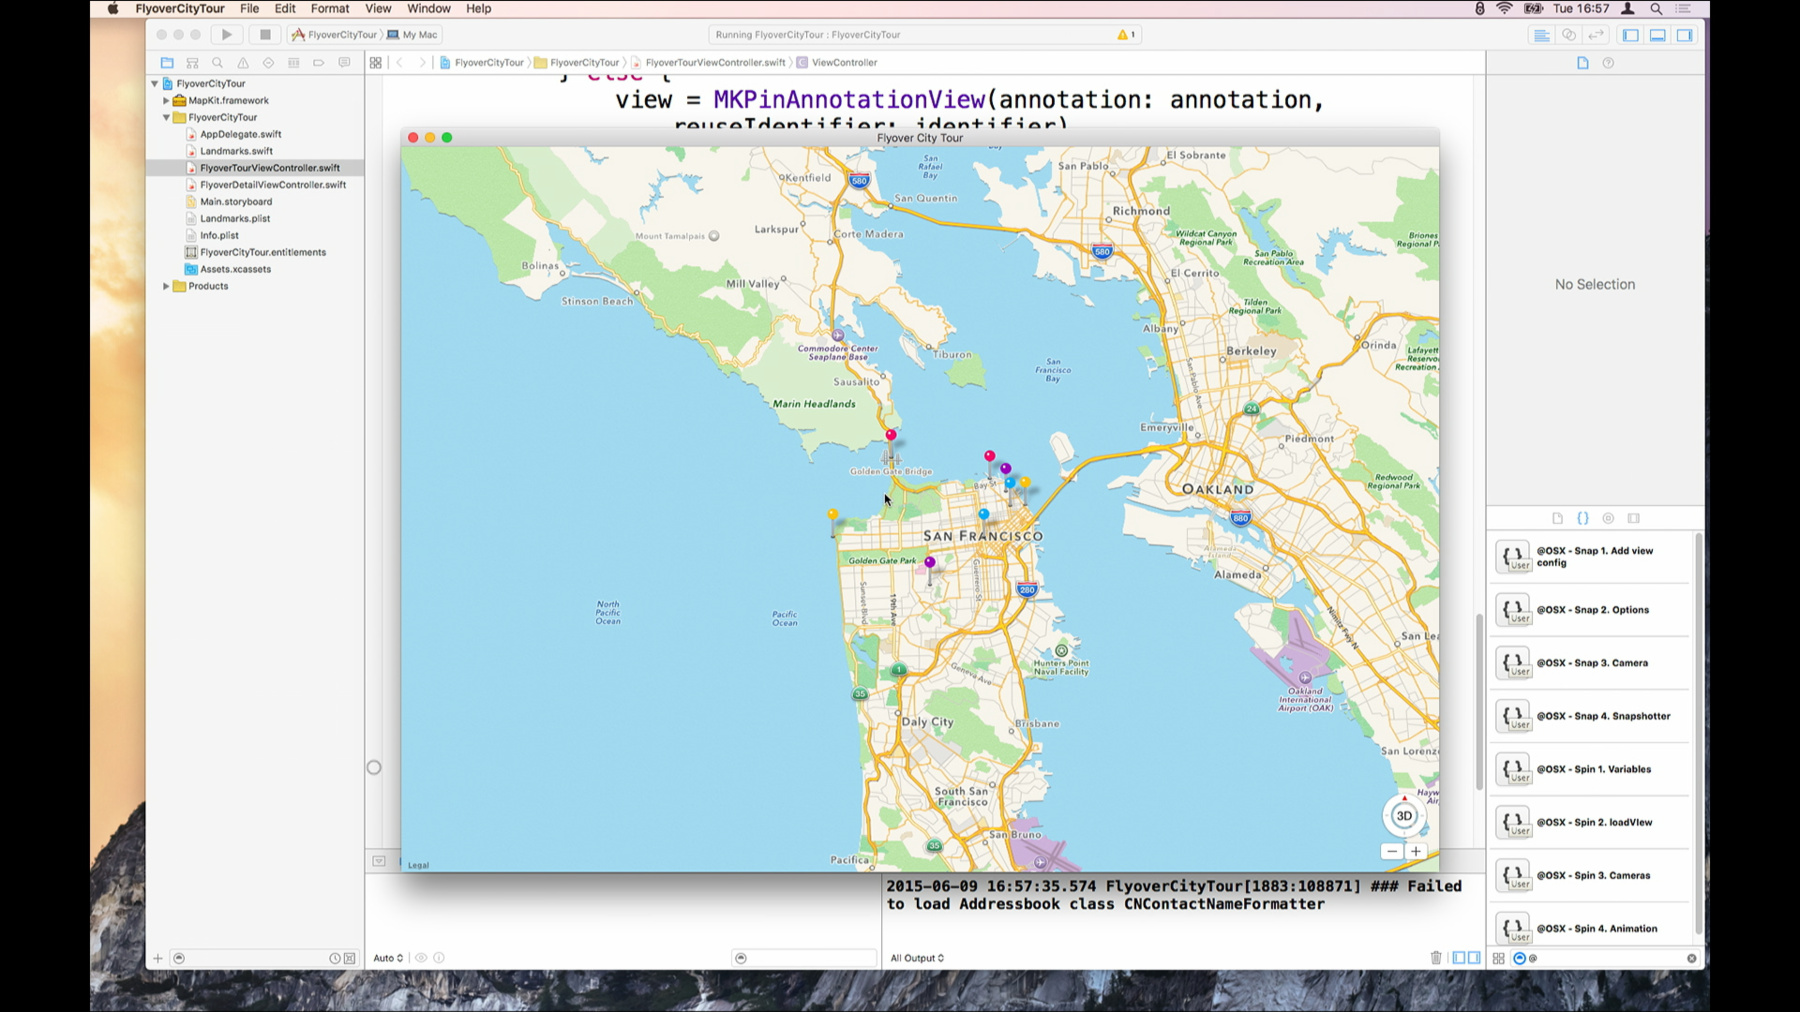Show the Object library icon
Viewport: 1800px width, 1012px height.
[1608, 518]
